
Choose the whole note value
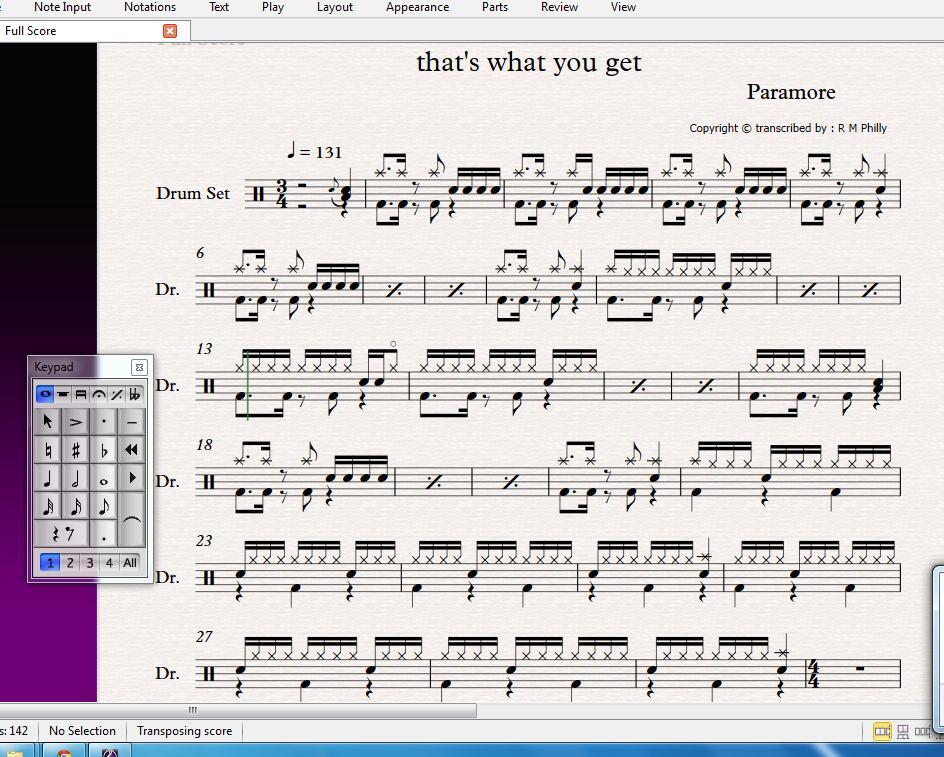[104, 478]
